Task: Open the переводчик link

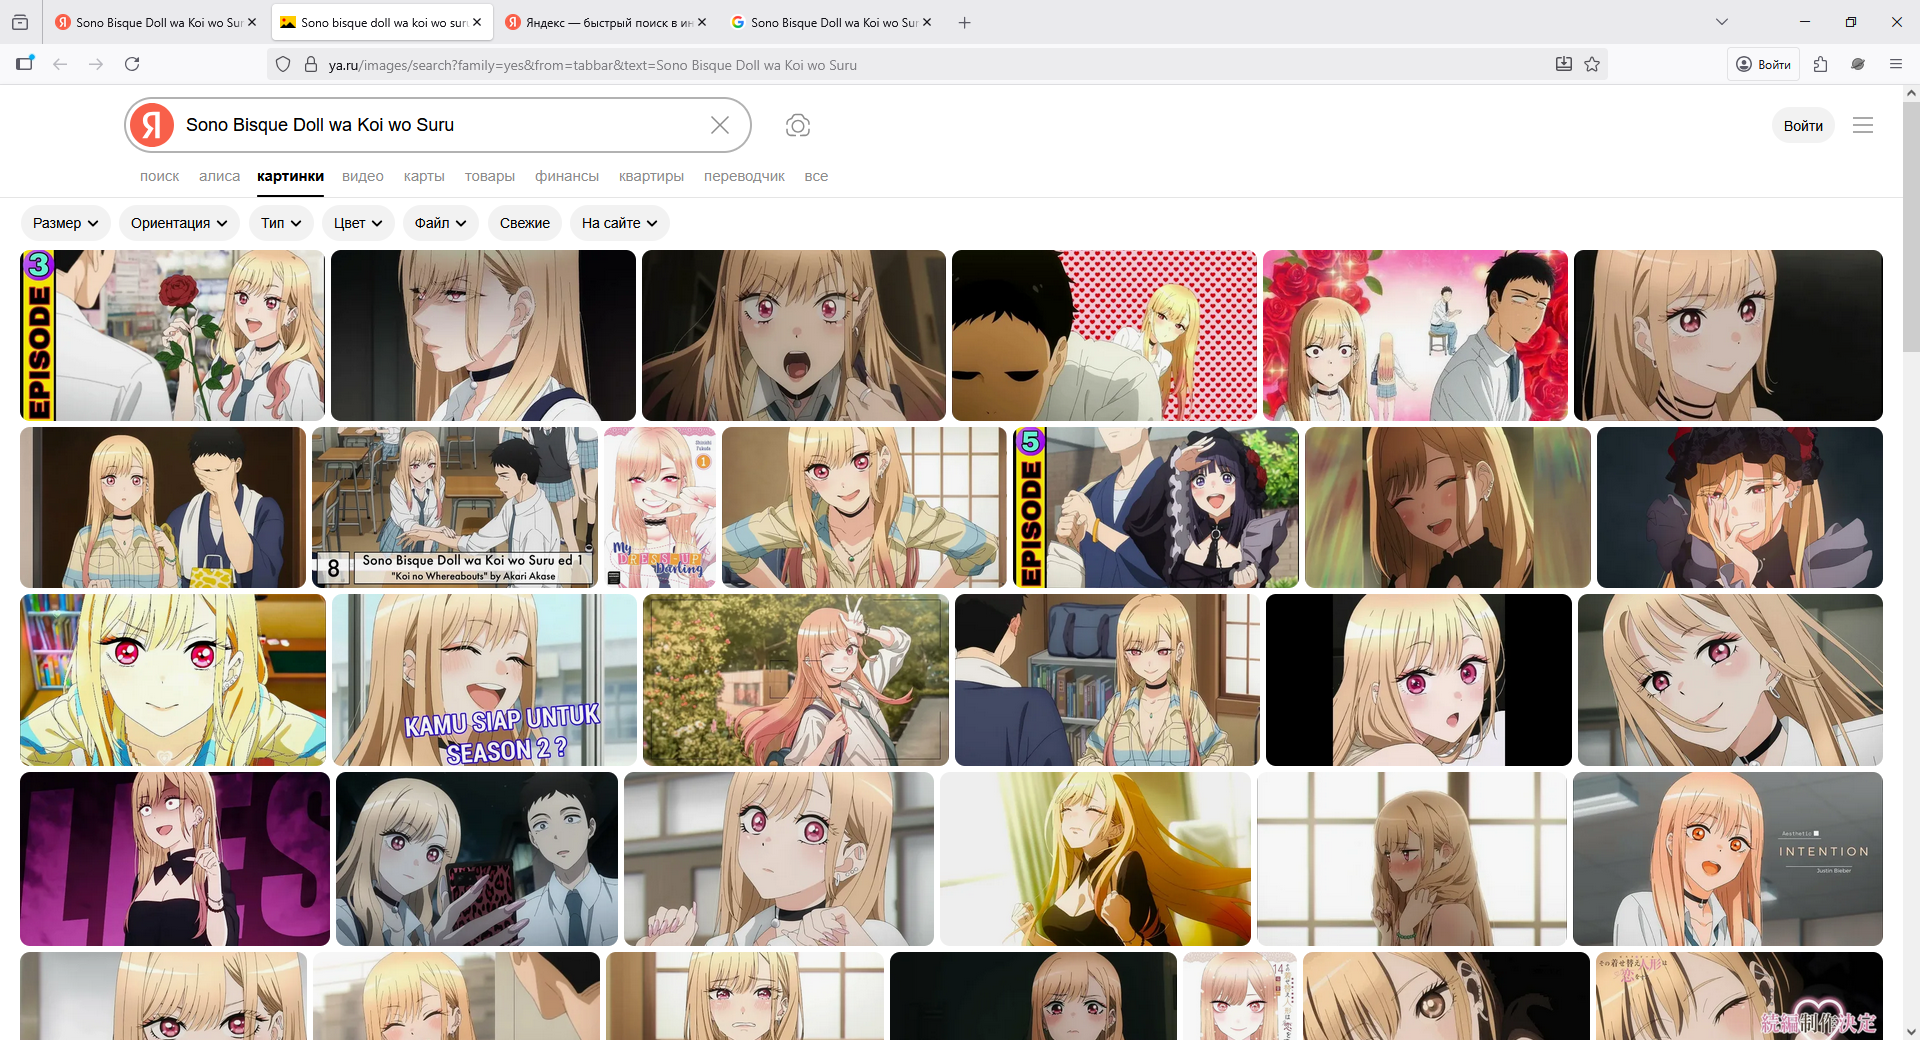Action: point(743,176)
